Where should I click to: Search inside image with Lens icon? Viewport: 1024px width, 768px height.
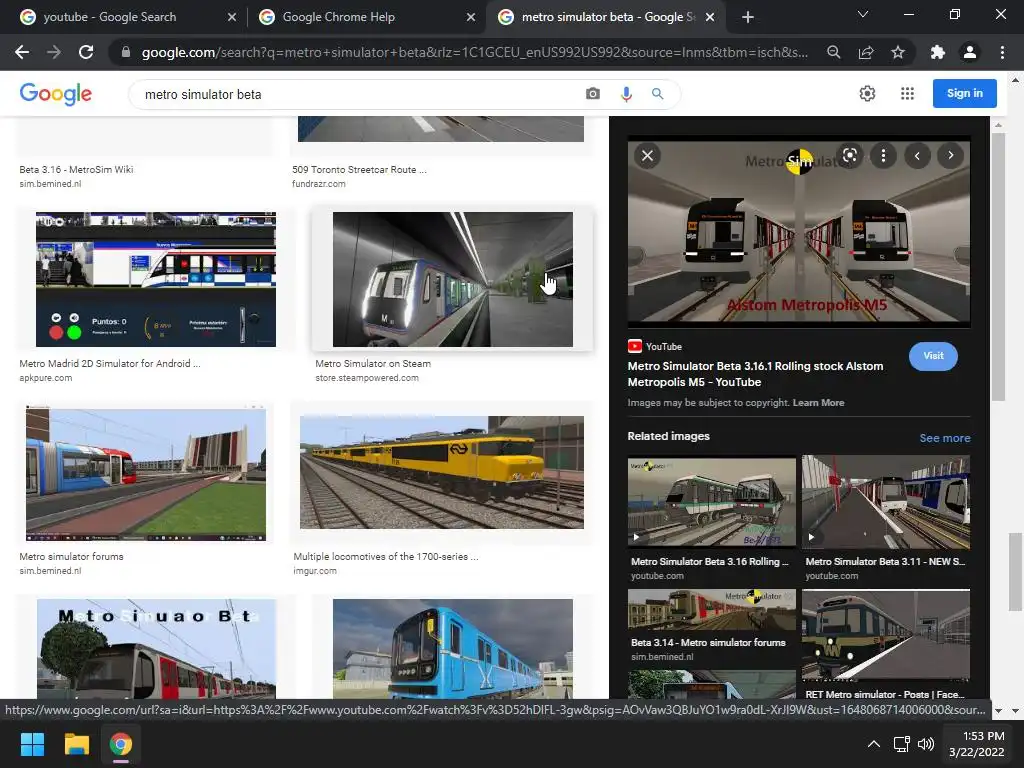850,155
